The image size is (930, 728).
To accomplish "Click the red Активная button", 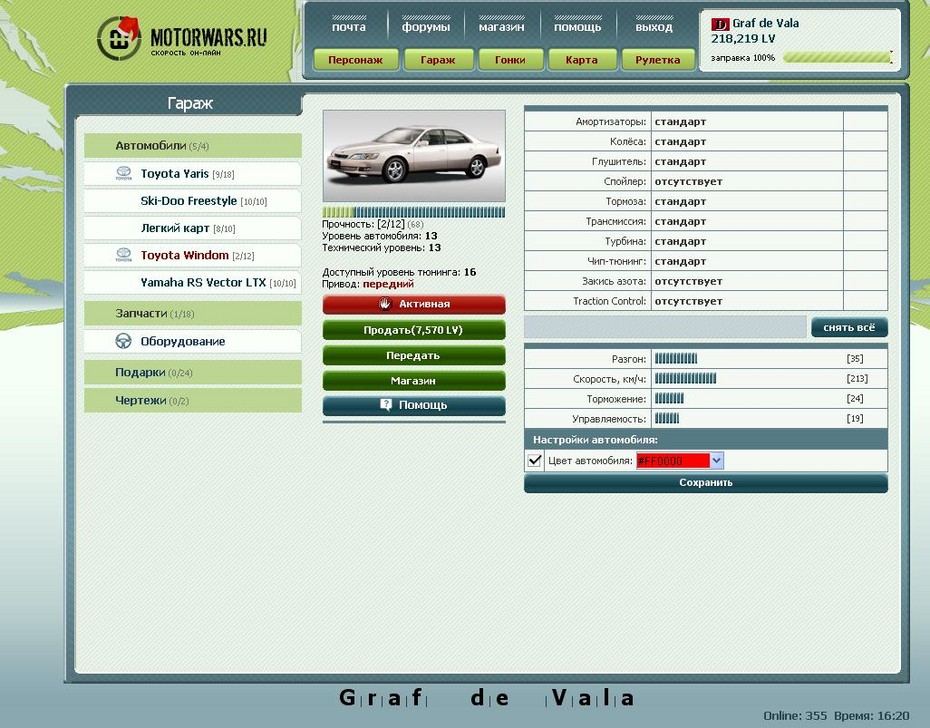I will click(x=414, y=304).
